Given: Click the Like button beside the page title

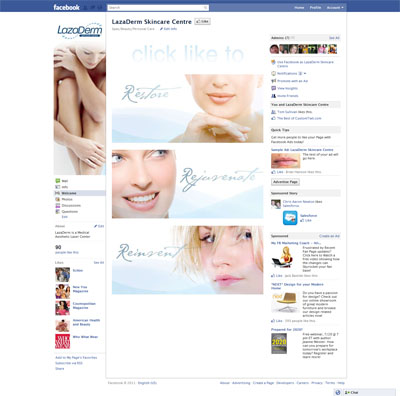Looking at the screenshot, I should click(x=202, y=22).
